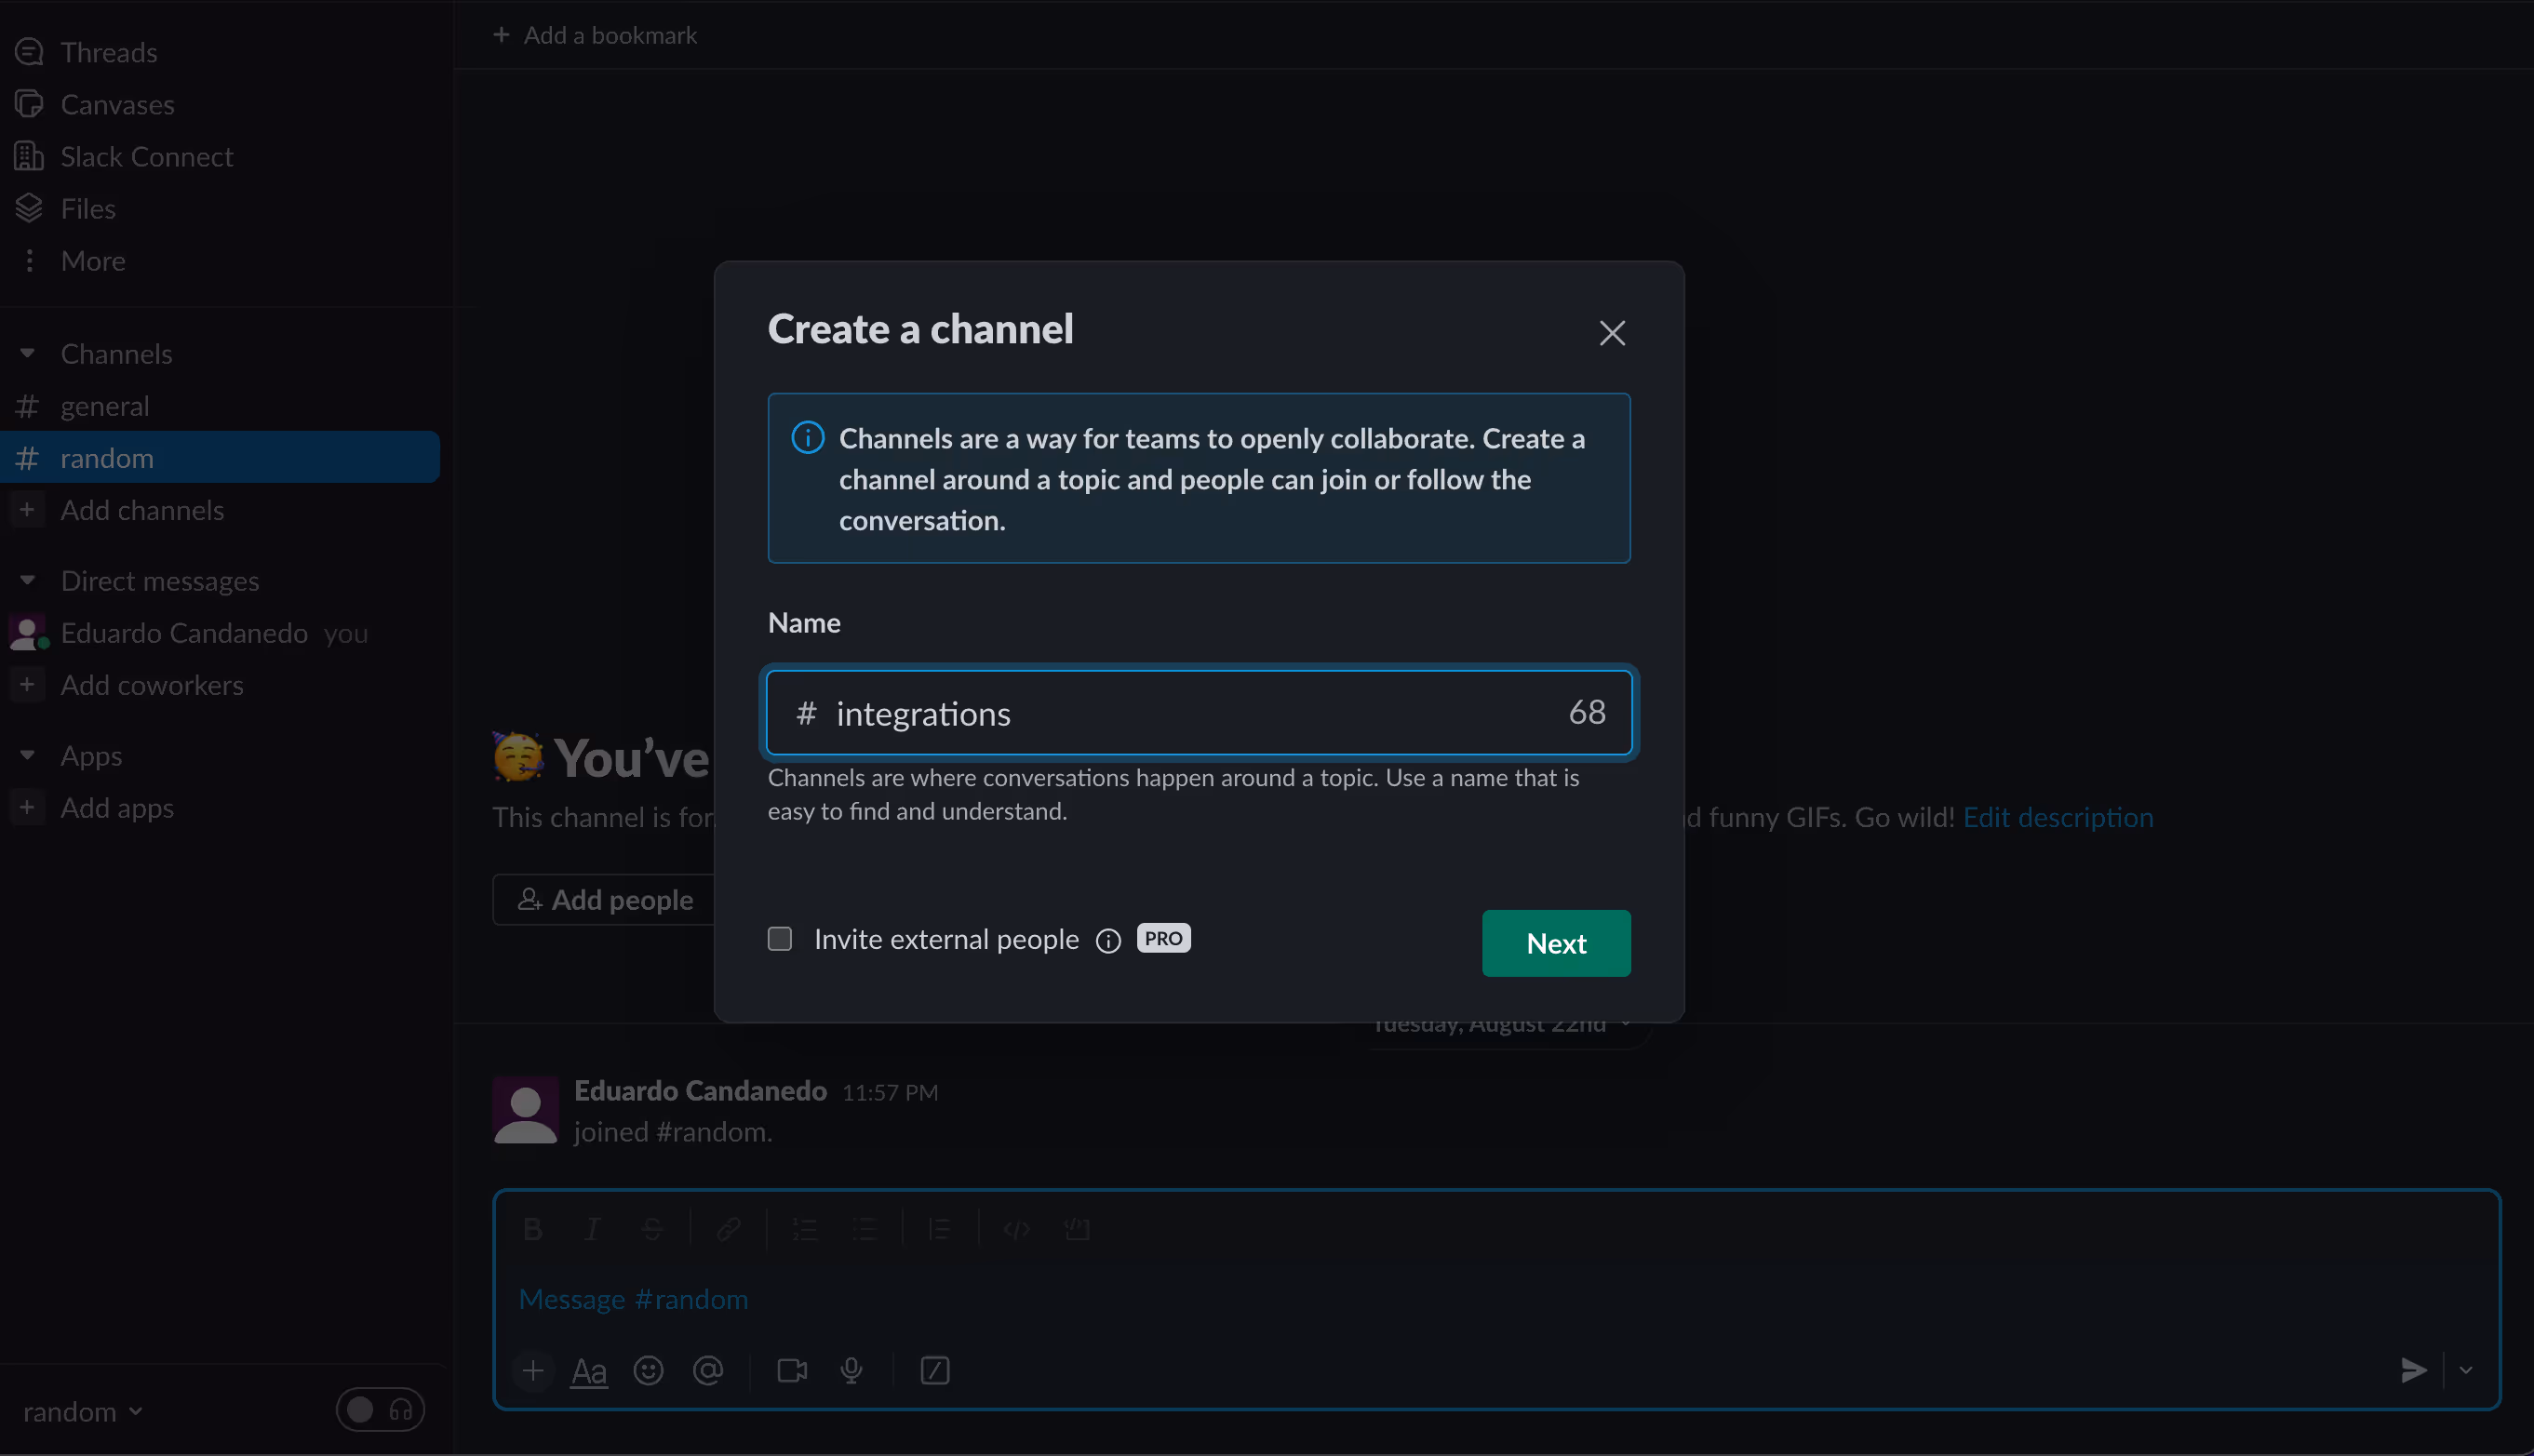Collapse the Channels section arrow

coord(28,353)
